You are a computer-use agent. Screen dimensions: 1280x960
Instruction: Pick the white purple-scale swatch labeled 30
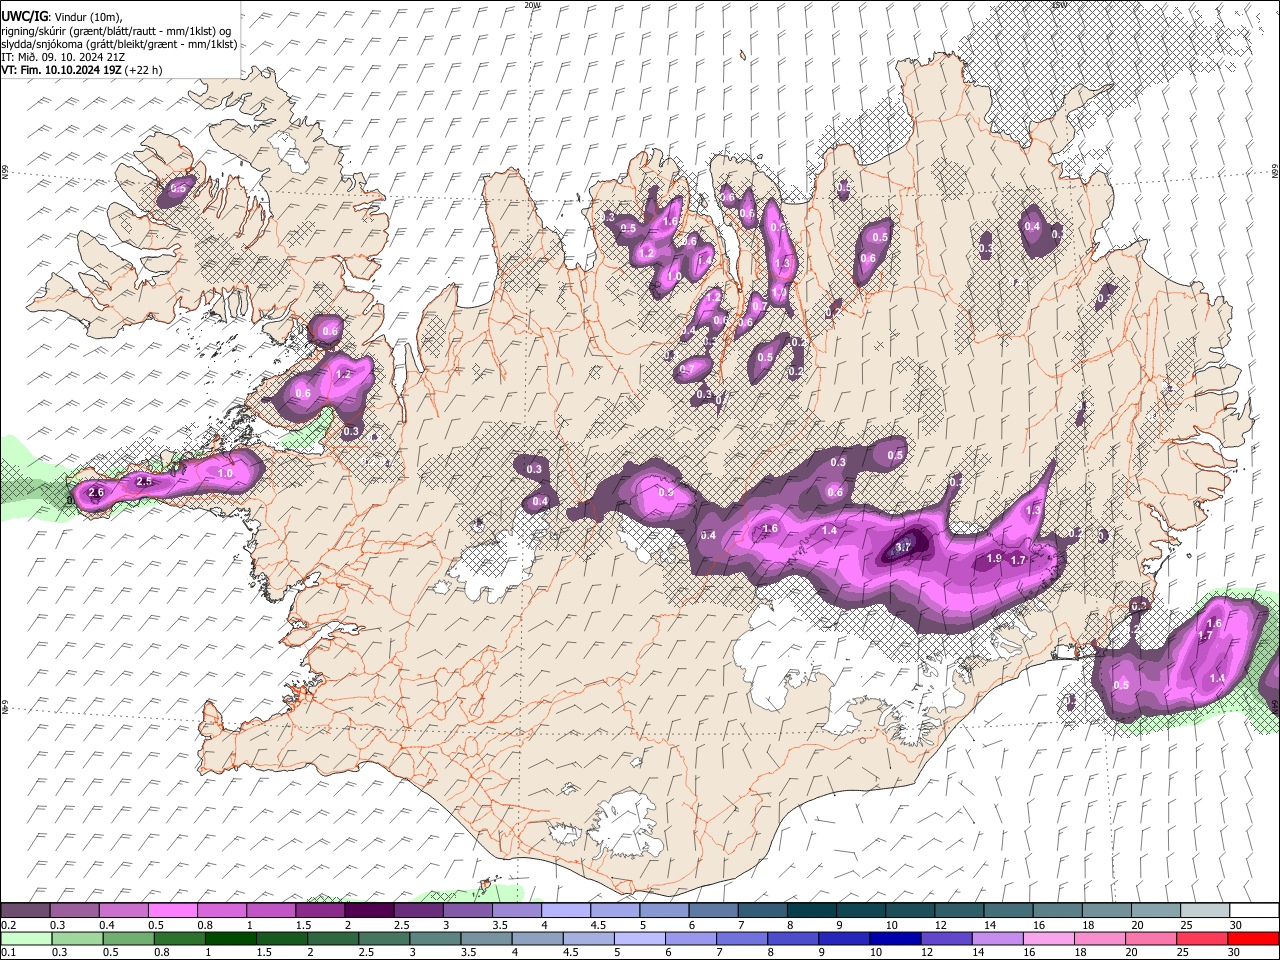(x=1255, y=911)
